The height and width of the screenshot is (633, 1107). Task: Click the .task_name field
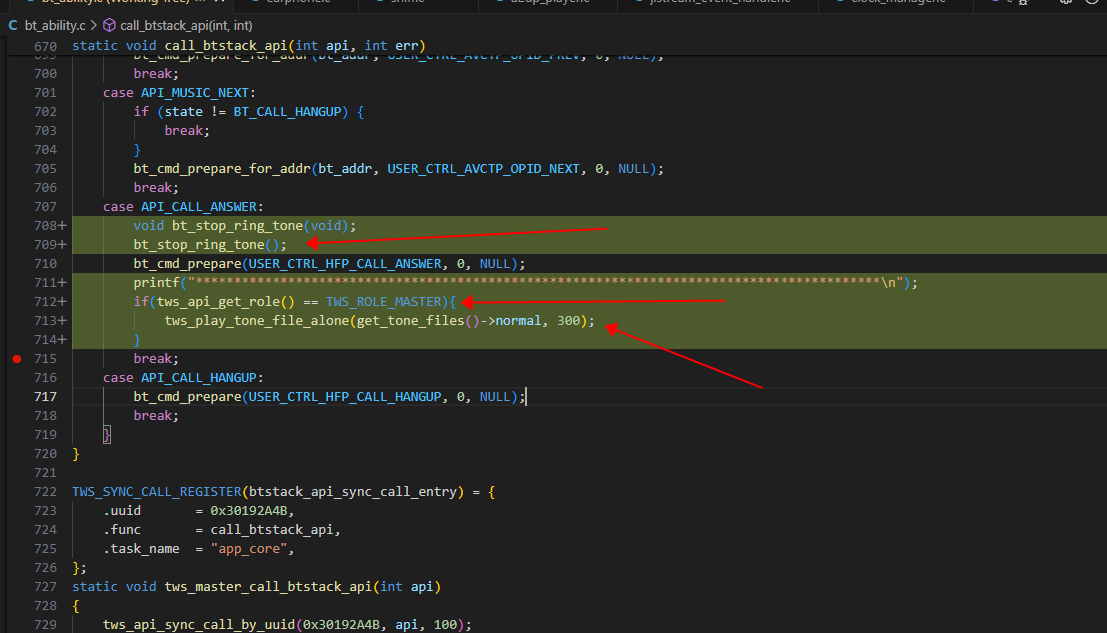[x=141, y=549]
